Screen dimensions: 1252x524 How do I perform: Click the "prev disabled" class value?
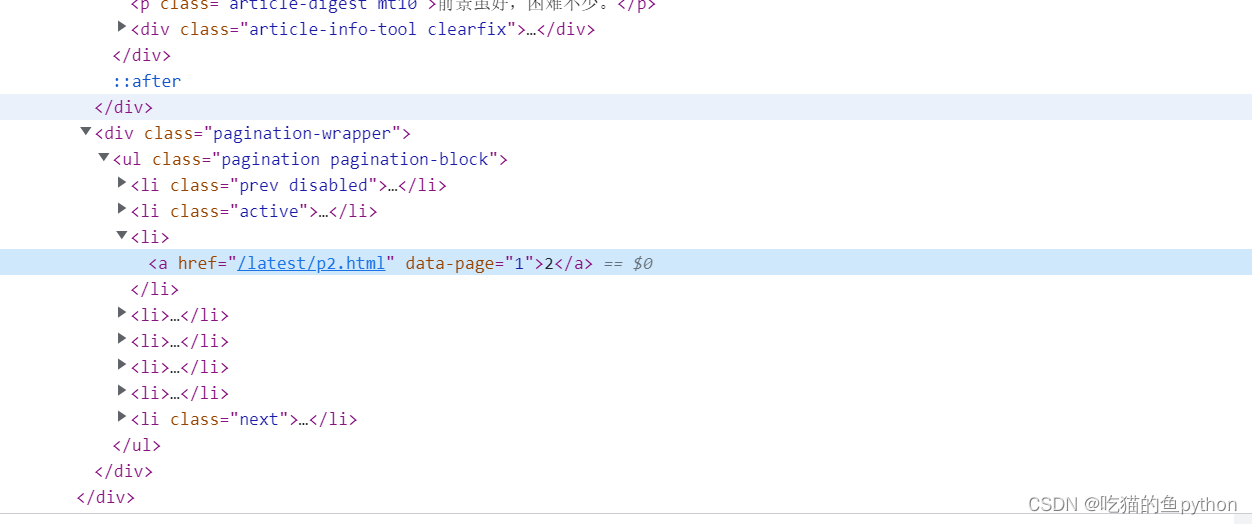point(303,185)
